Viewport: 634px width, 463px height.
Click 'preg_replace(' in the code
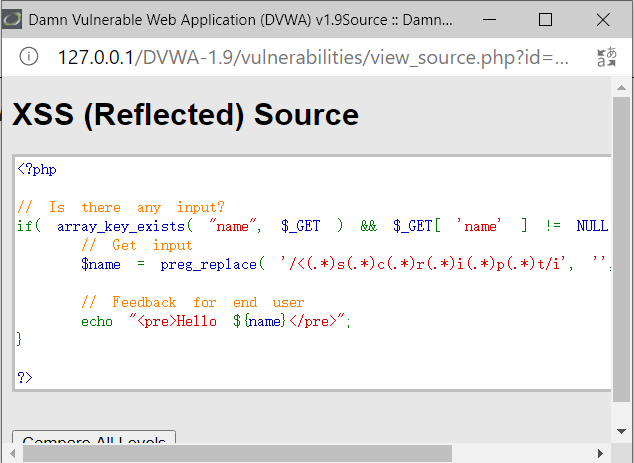click(213, 264)
